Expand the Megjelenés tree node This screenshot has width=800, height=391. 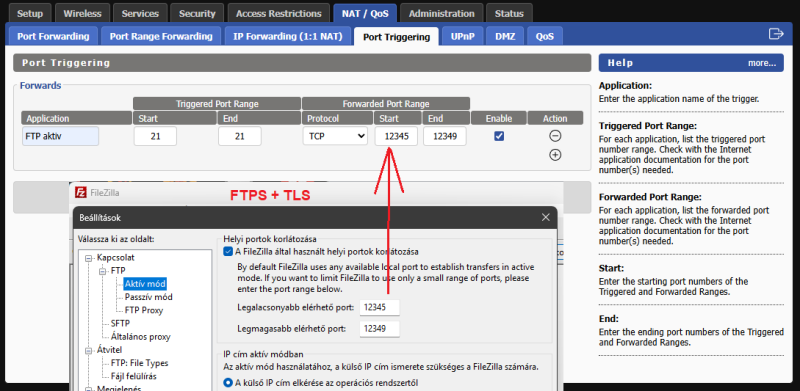tap(89, 389)
